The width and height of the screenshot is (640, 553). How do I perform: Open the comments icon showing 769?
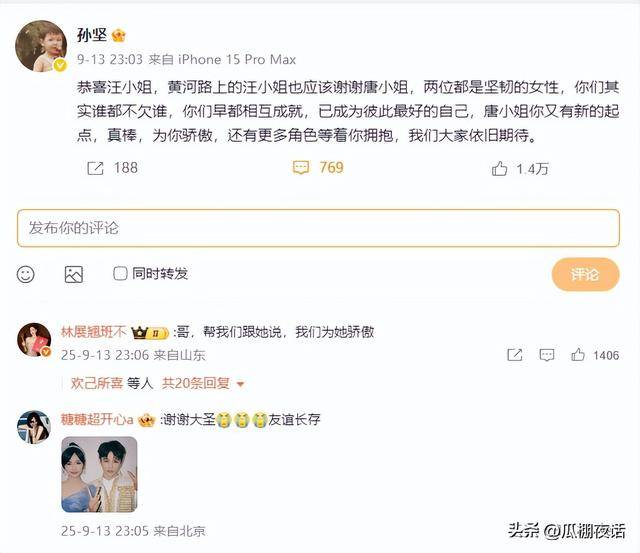click(301, 168)
